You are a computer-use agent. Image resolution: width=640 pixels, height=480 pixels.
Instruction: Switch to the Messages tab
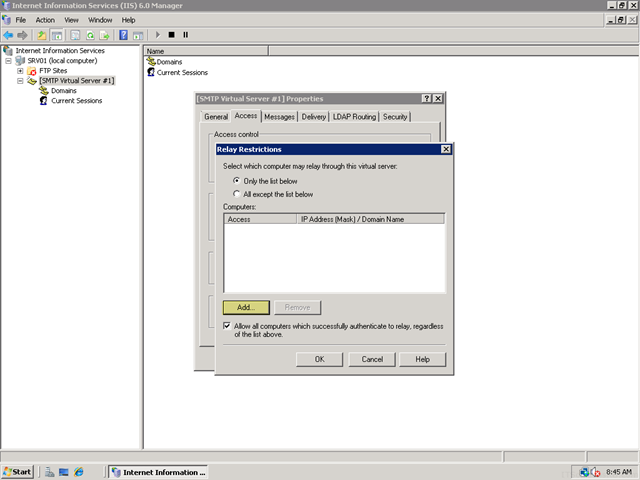click(279, 117)
